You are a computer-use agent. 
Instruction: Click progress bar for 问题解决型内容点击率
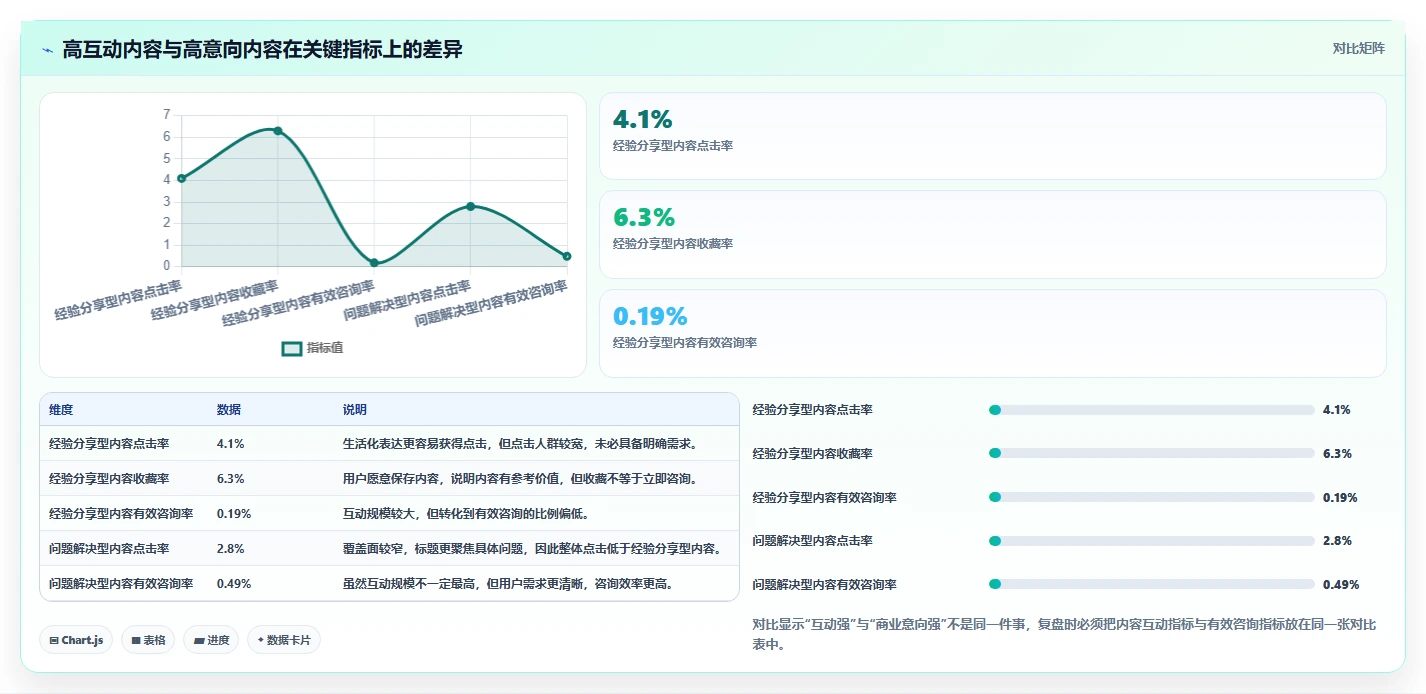(x=1151, y=541)
